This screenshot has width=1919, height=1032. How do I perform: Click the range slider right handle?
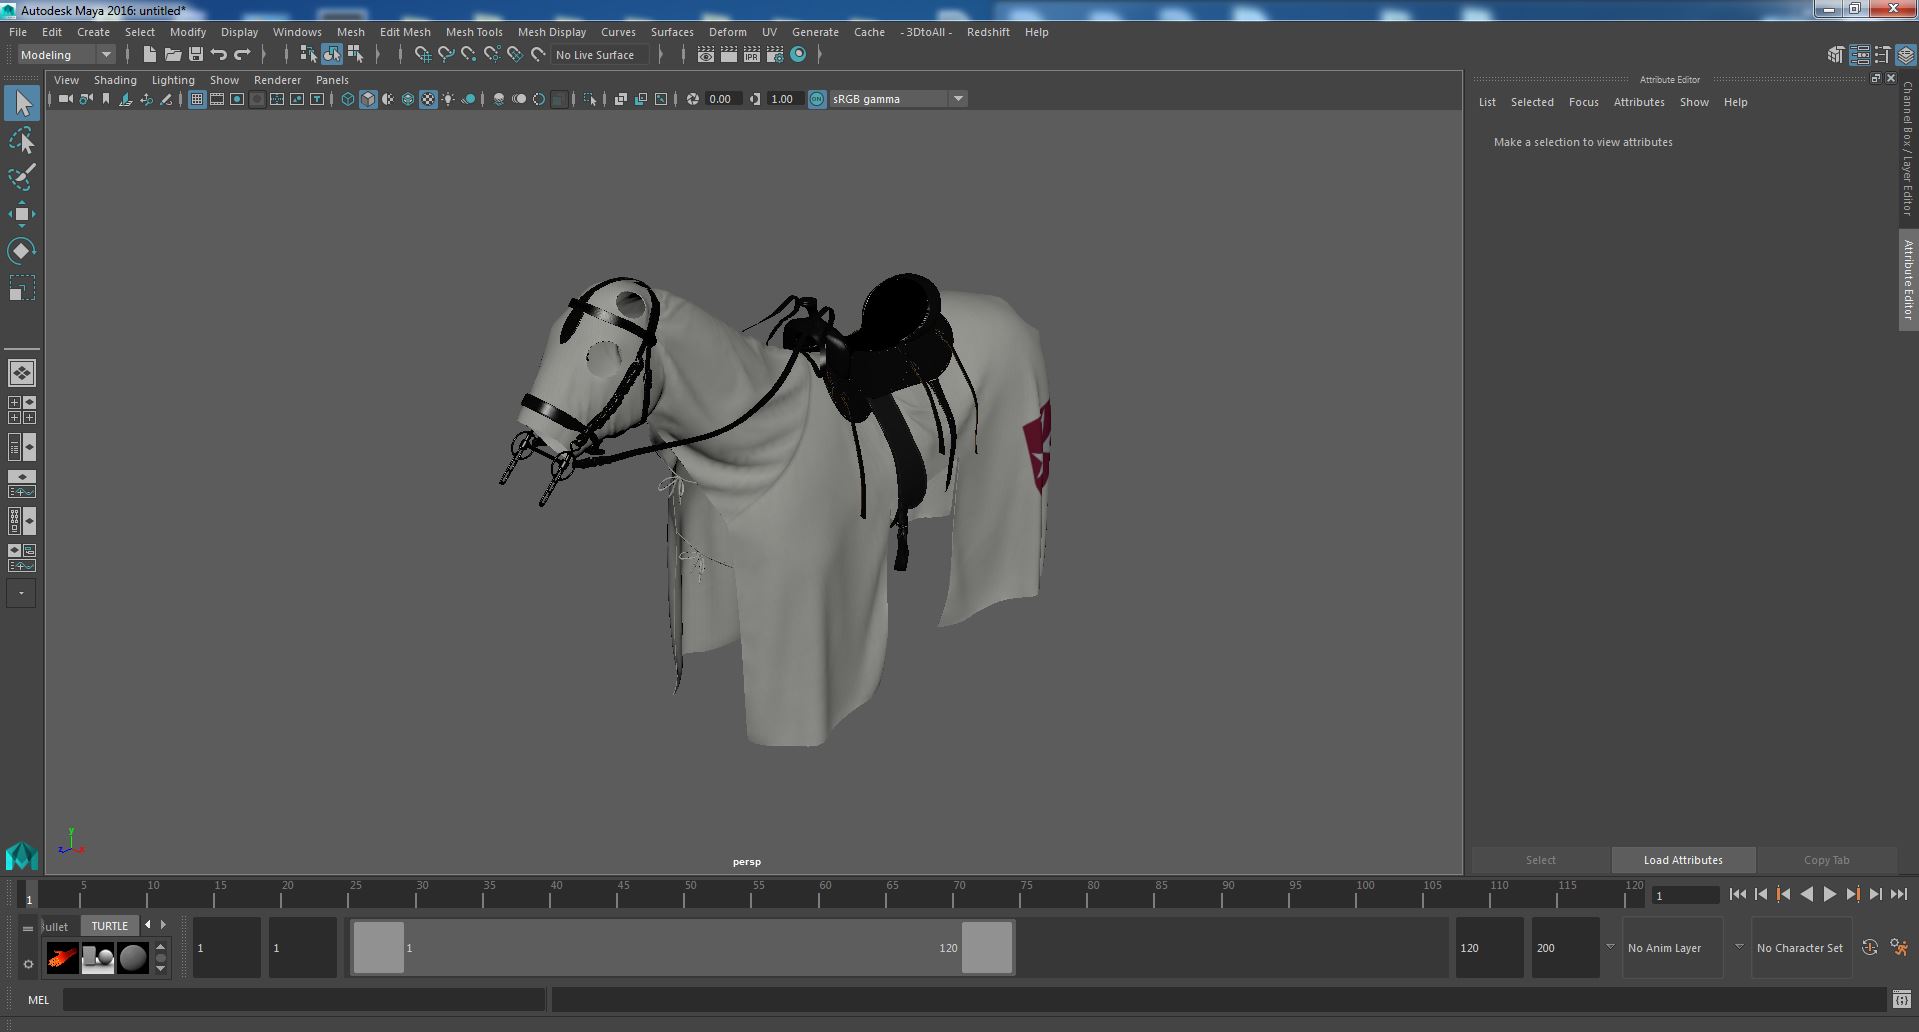click(x=987, y=947)
